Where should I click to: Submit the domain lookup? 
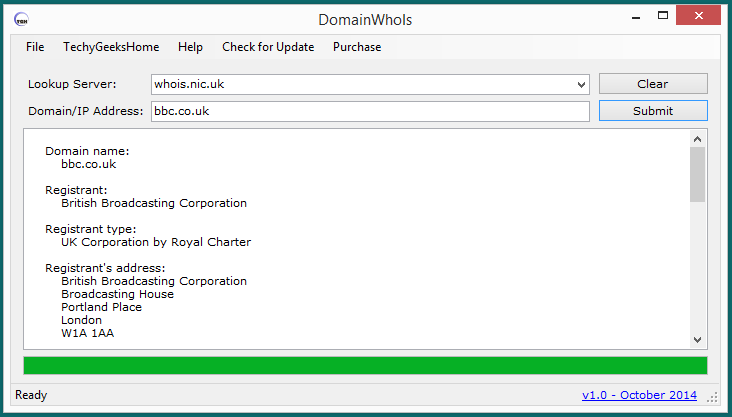[653, 111]
